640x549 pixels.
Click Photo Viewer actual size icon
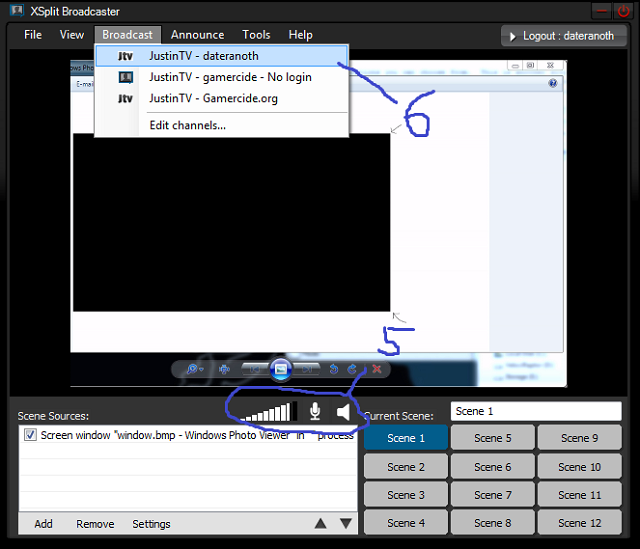(224, 369)
